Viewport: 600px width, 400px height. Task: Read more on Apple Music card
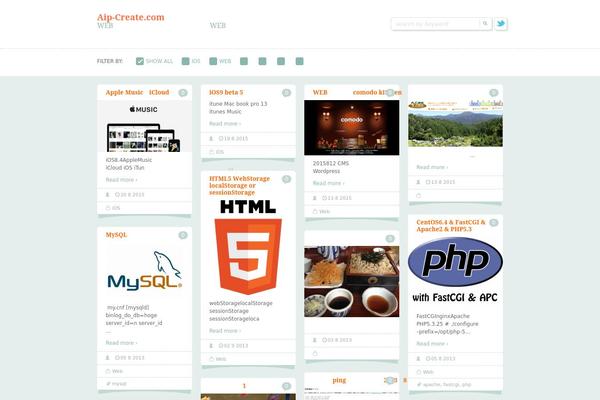point(121,180)
